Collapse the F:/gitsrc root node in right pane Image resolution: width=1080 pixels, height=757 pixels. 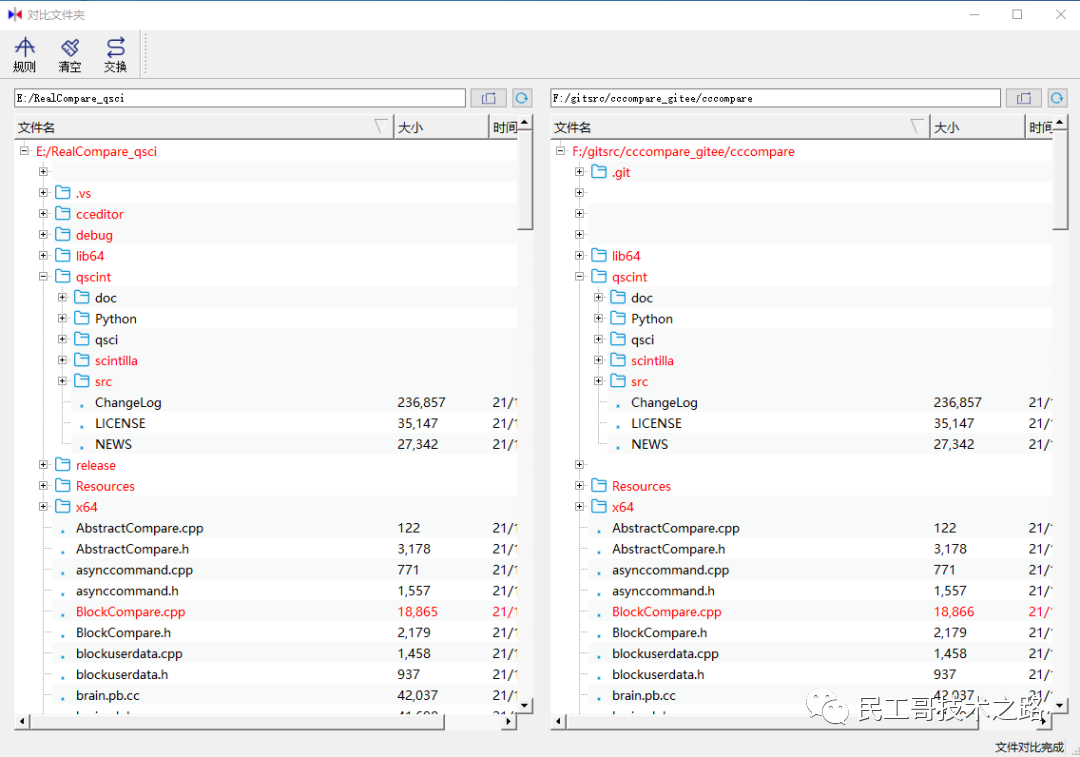[x=560, y=151]
